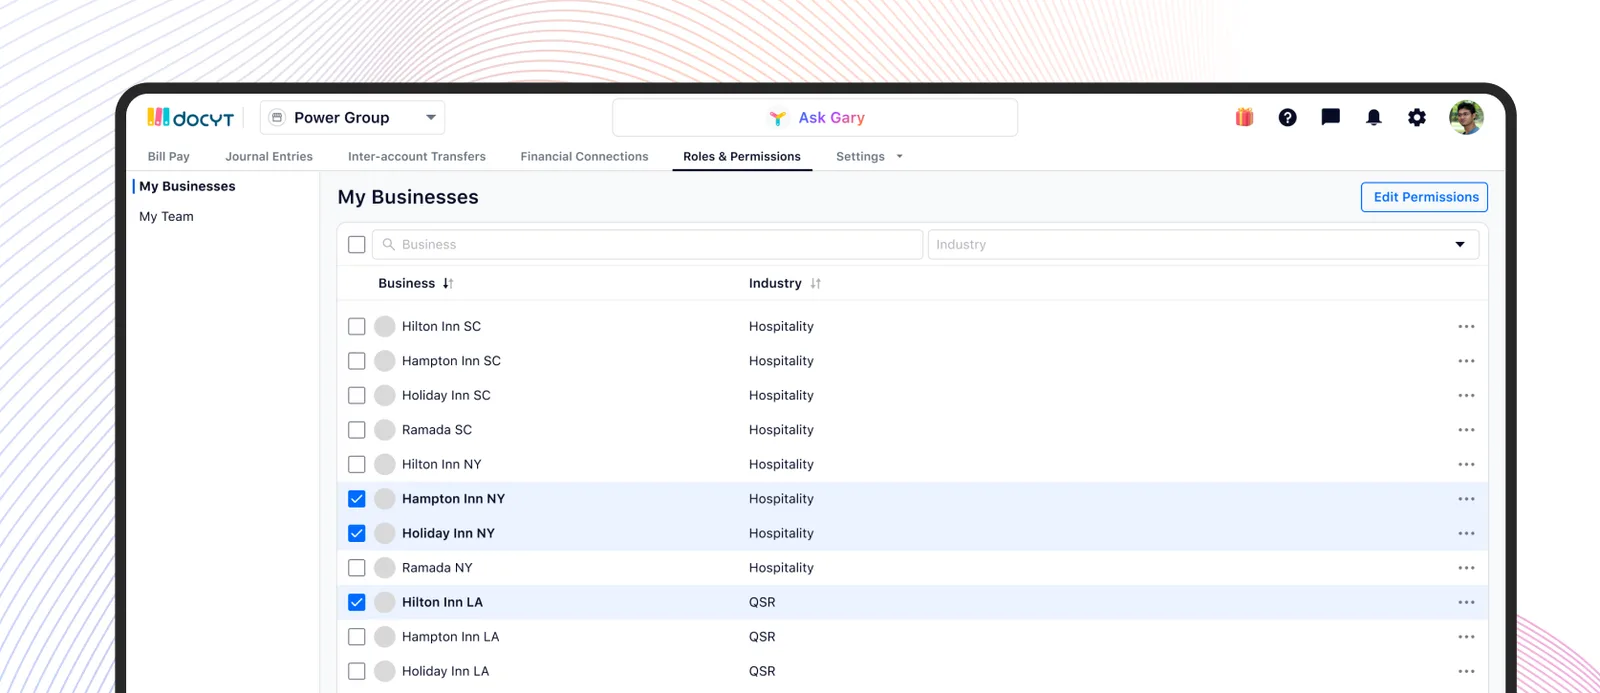Screen dimensions: 1600x693
Task: Click the search magnifier in Business field
Action: 389,244
